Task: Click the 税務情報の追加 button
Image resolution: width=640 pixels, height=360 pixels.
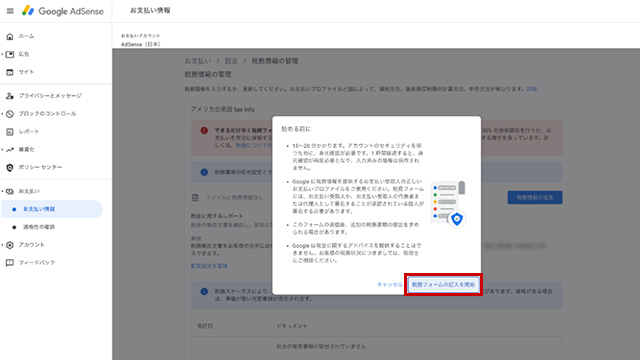Action: pyautogui.click(x=535, y=198)
